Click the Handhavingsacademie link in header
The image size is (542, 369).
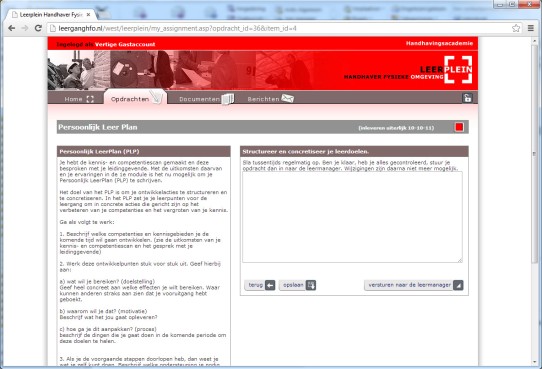click(x=439, y=43)
